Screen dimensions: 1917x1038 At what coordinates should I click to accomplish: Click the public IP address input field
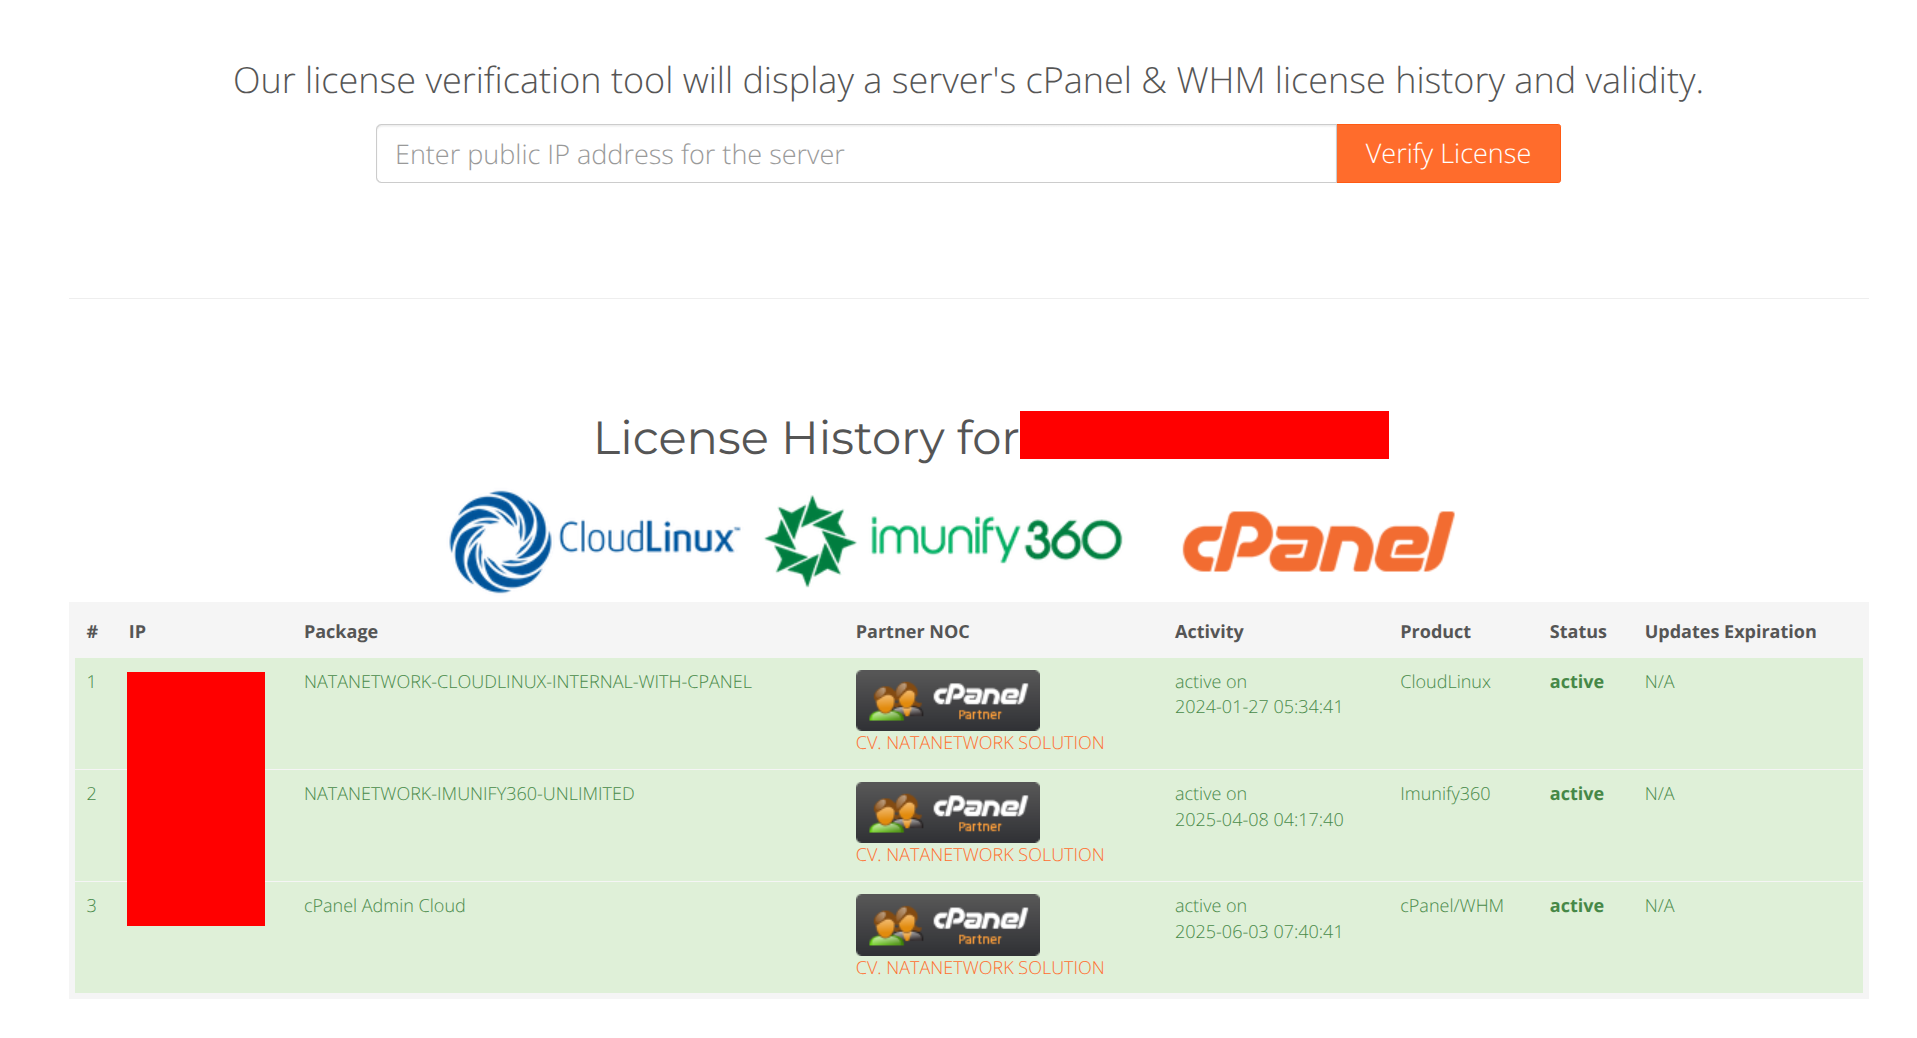(855, 153)
